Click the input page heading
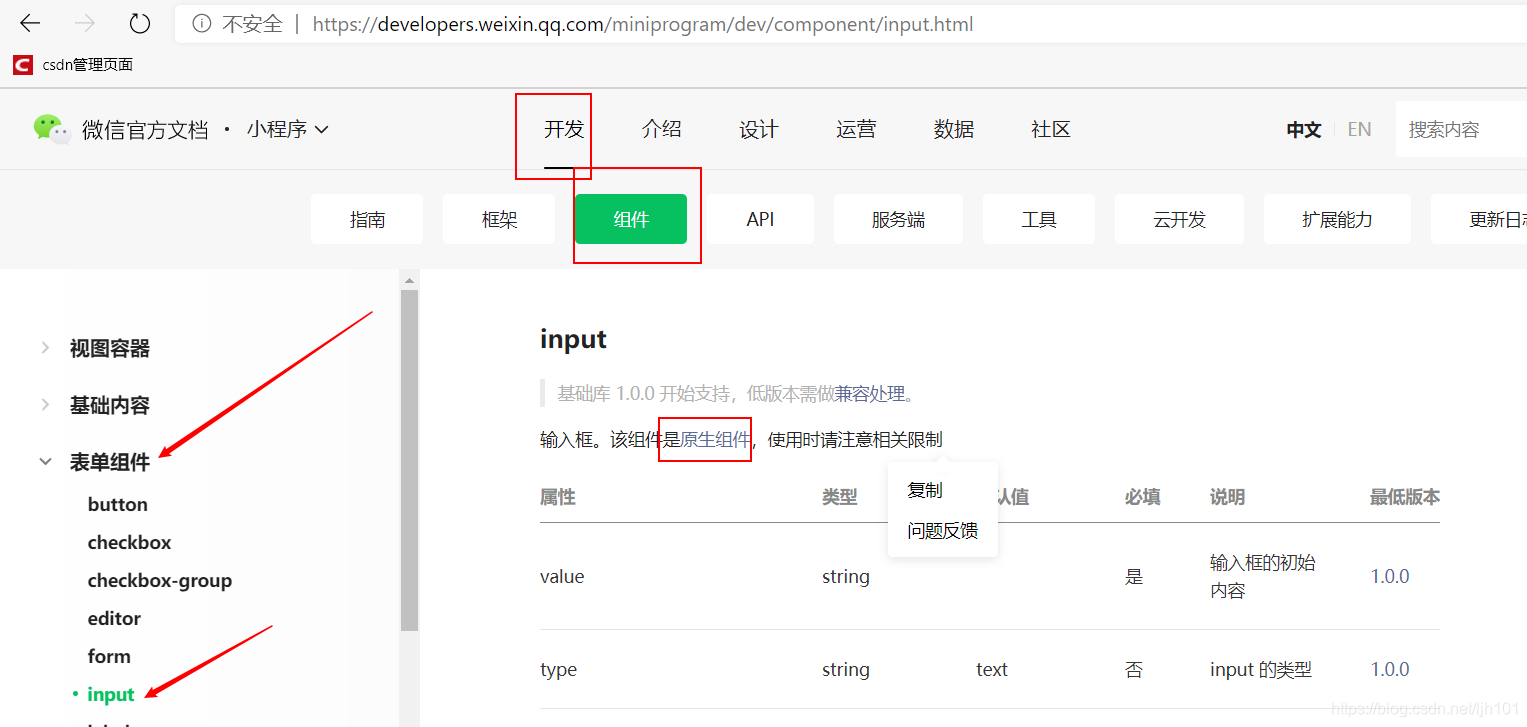Image resolution: width=1527 pixels, height=727 pixels. click(574, 339)
